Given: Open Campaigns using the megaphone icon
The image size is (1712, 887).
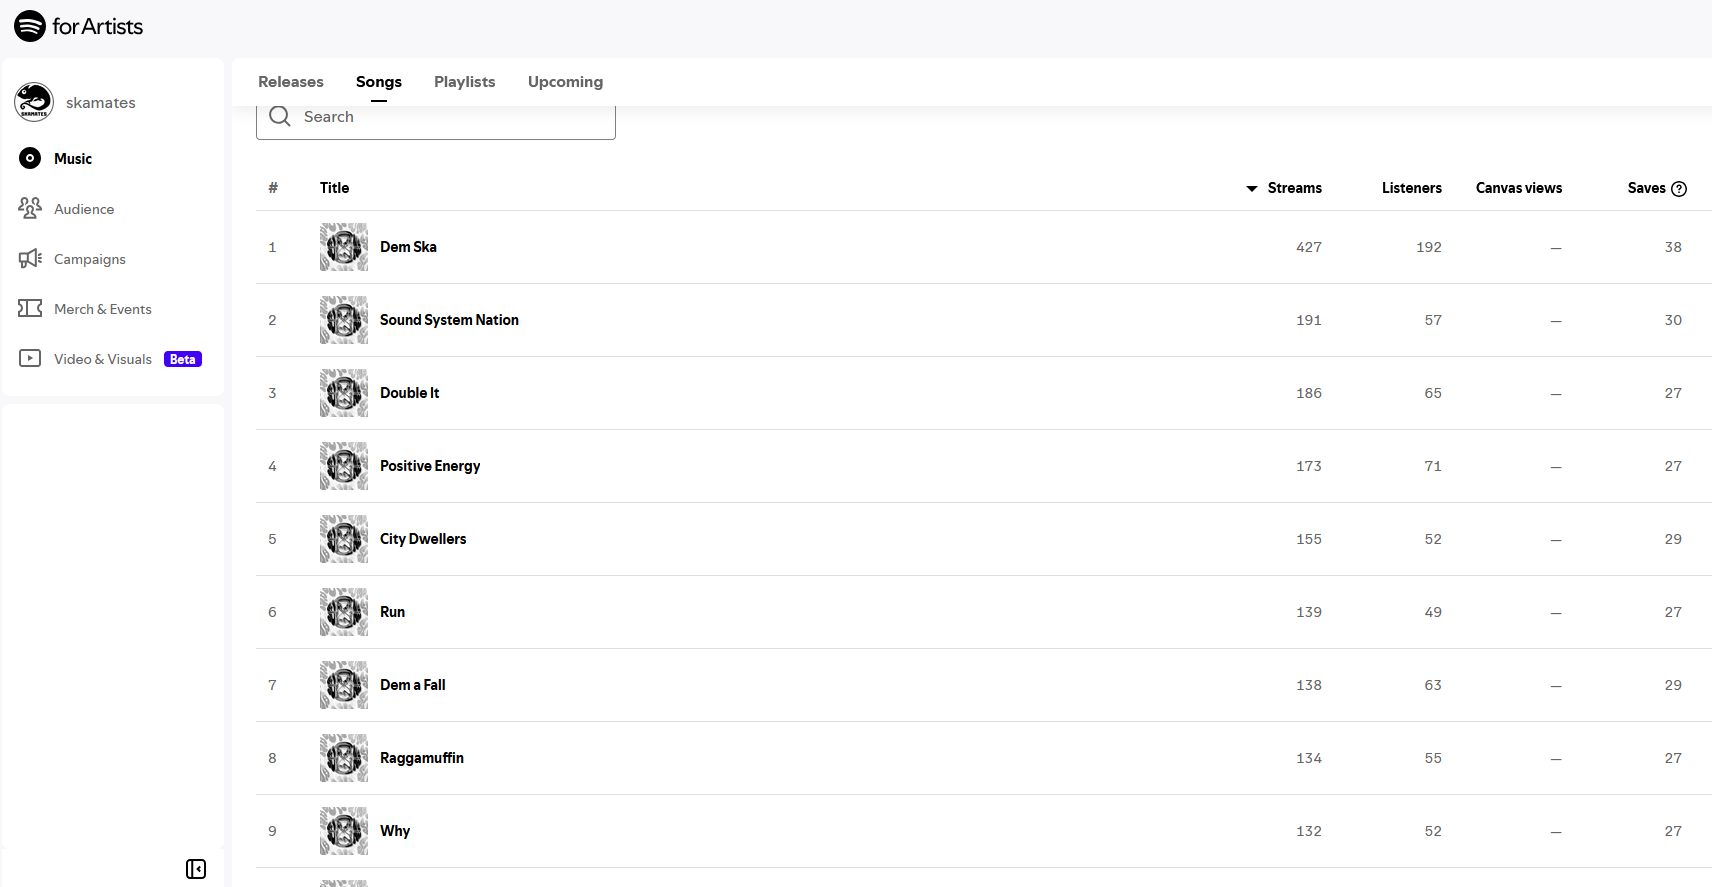Looking at the screenshot, I should point(30,258).
